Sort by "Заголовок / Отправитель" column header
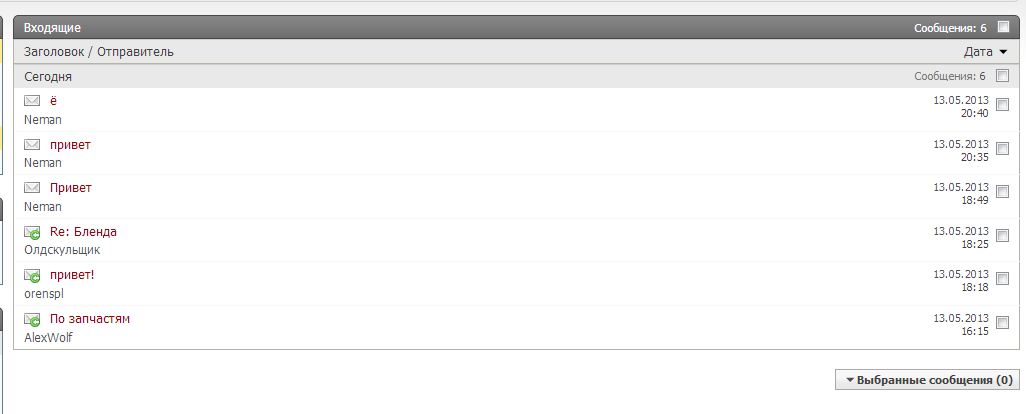This screenshot has height=414, width=1026. [99, 52]
